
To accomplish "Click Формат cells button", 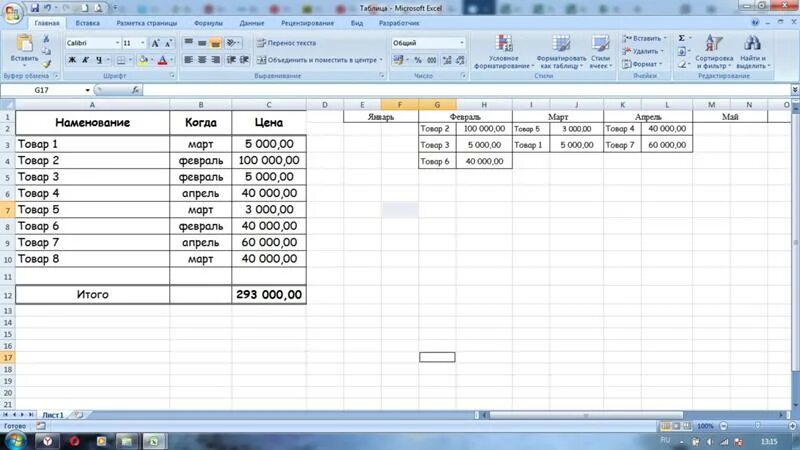I will pyautogui.click(x=642, y=64).
